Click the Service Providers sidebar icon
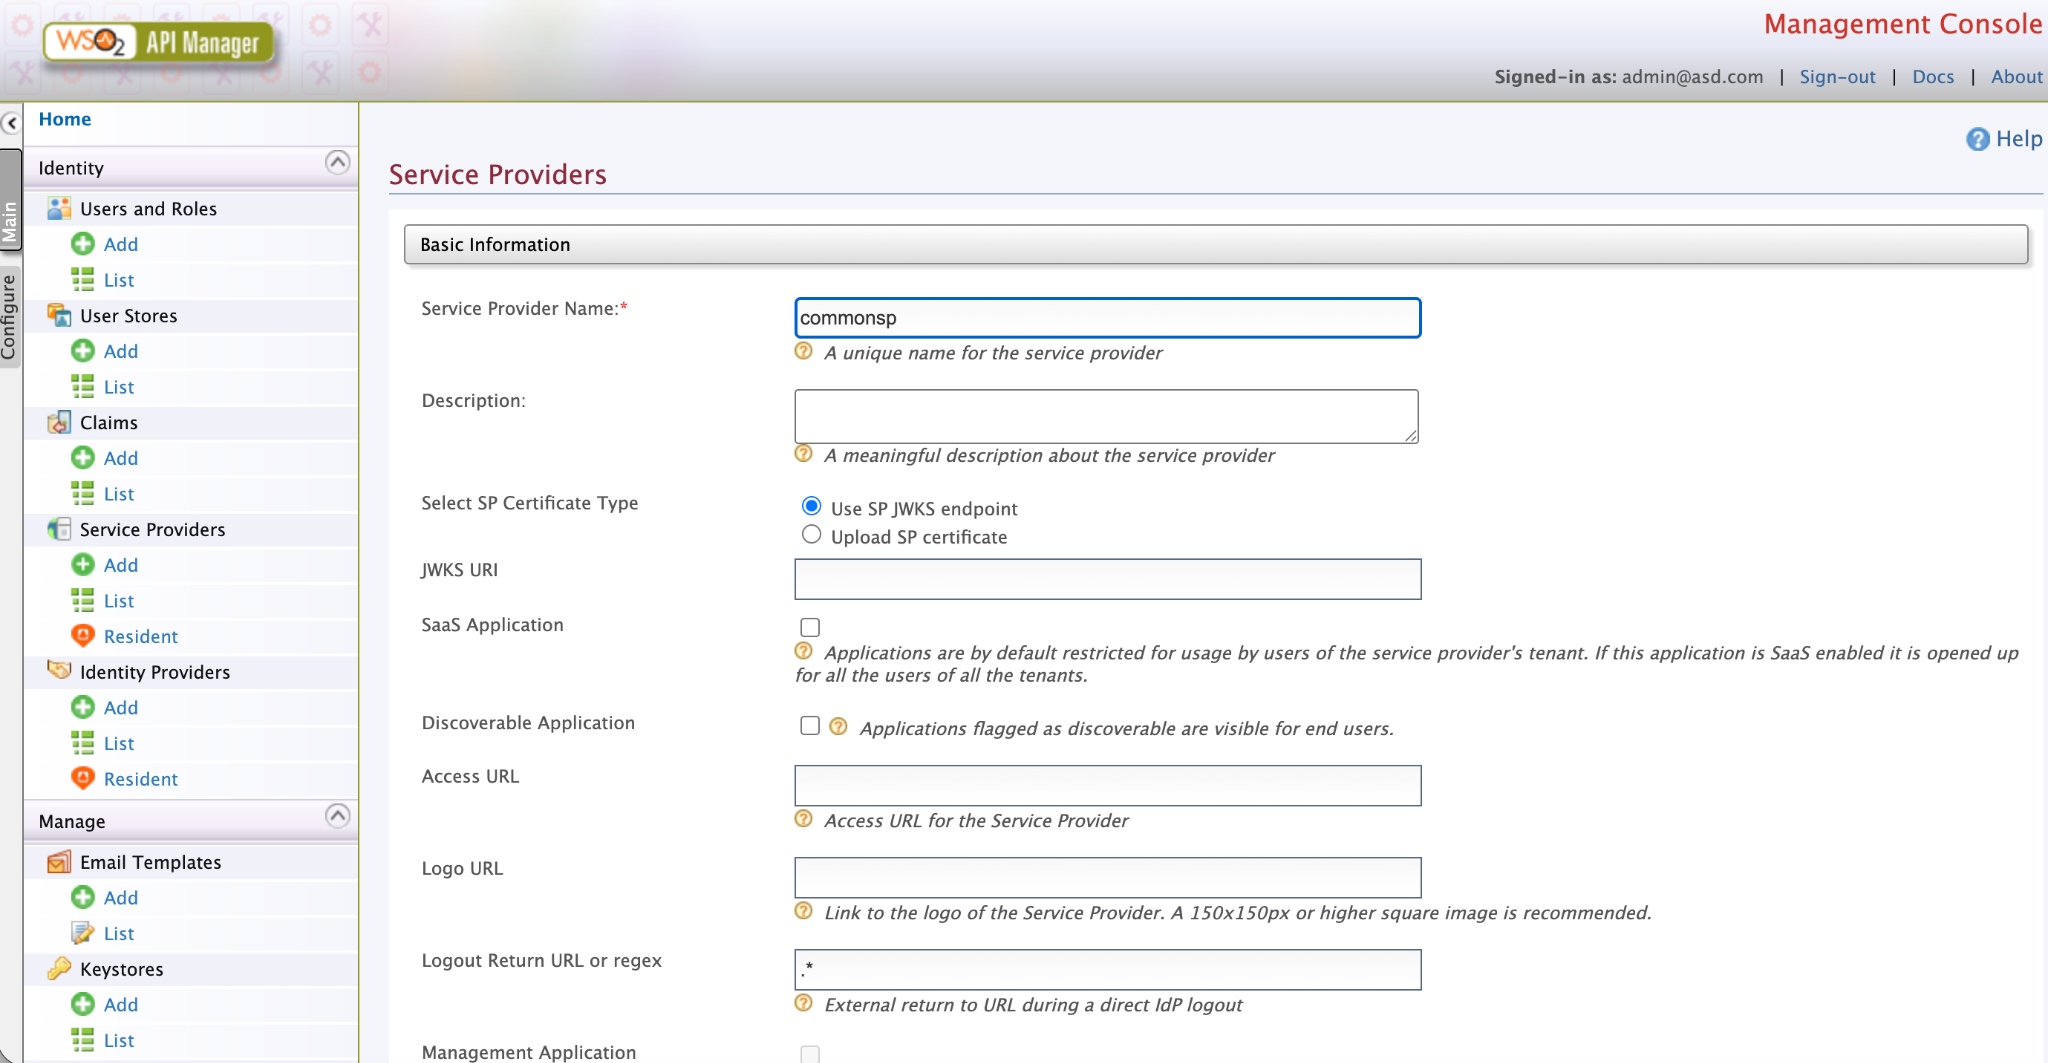This screenshot has width=2048, height=1063. point(59,529)
